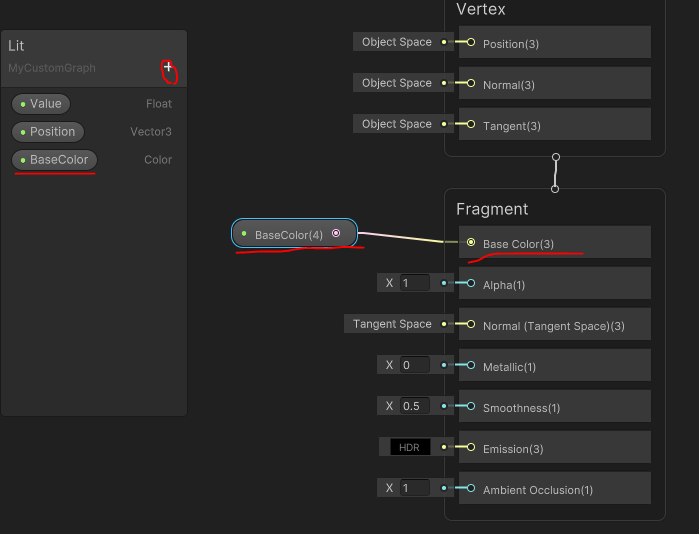Open Object Space dropdown for Normal
The width and height of the screenshot is (699, 534).
pyautogui.click(x=397, y=83)
